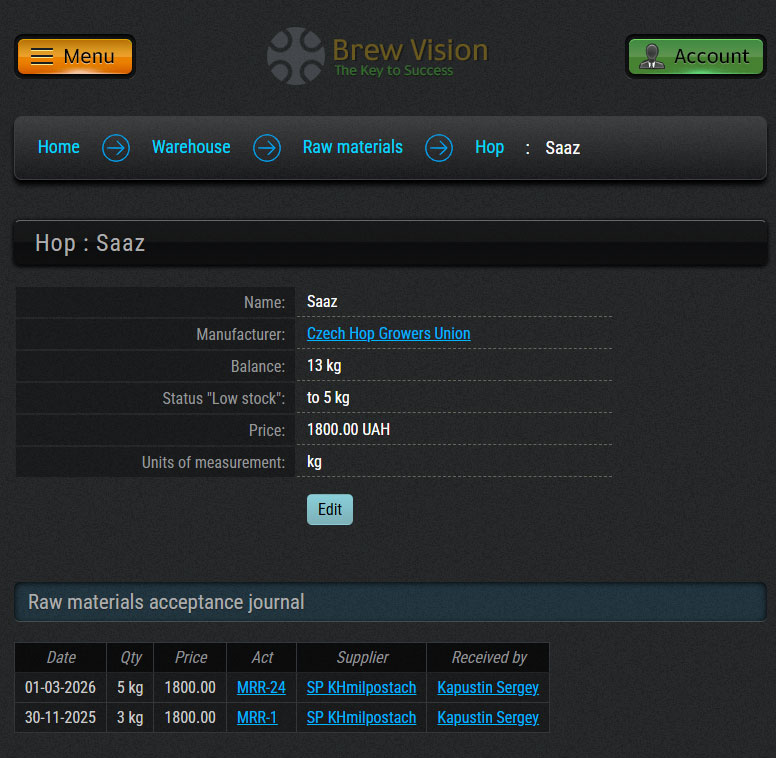
Task: Open act MRR-24 link
Action: coord(261,688)
